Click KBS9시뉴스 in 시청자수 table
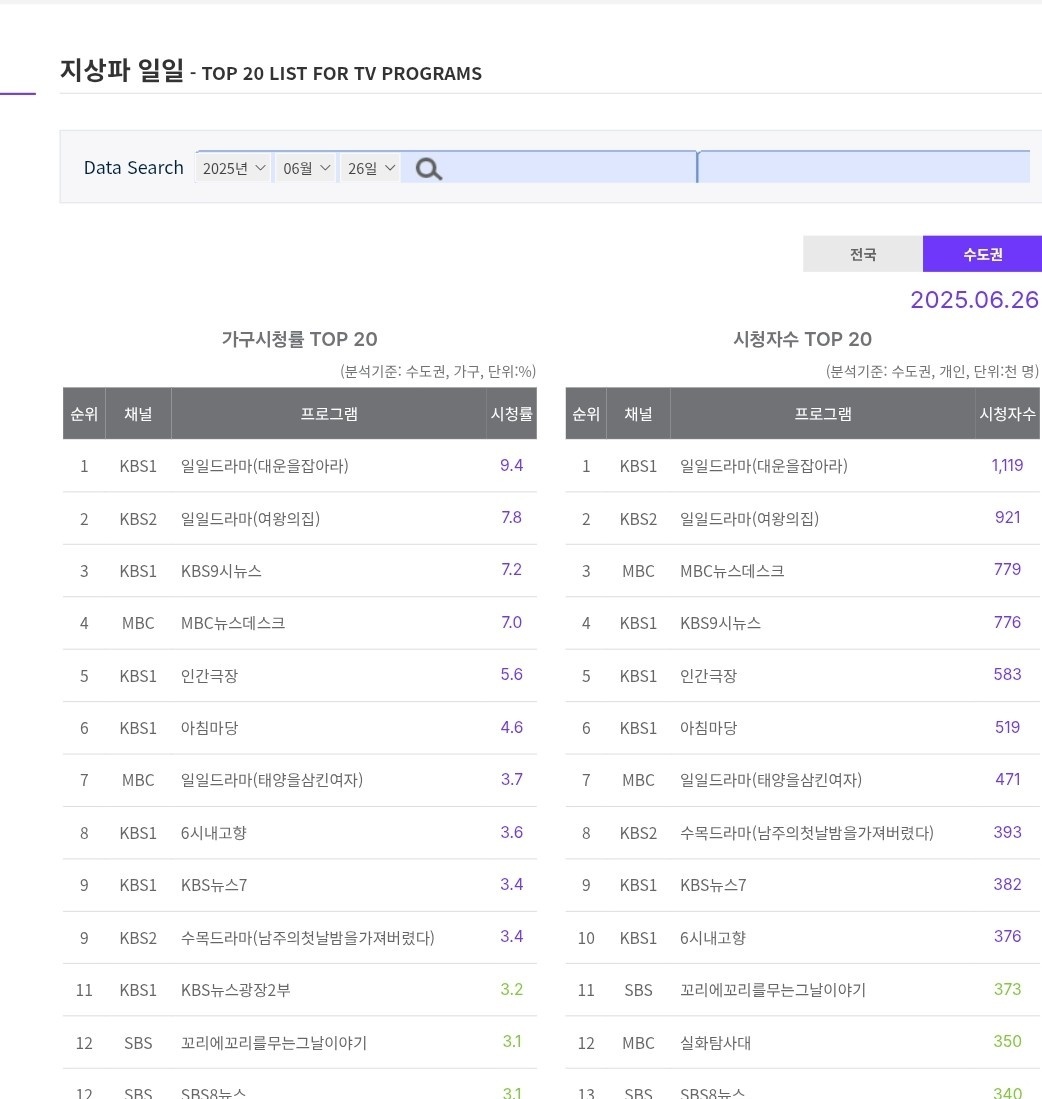The image size is (1042, 1099). (x=720, y=623)
